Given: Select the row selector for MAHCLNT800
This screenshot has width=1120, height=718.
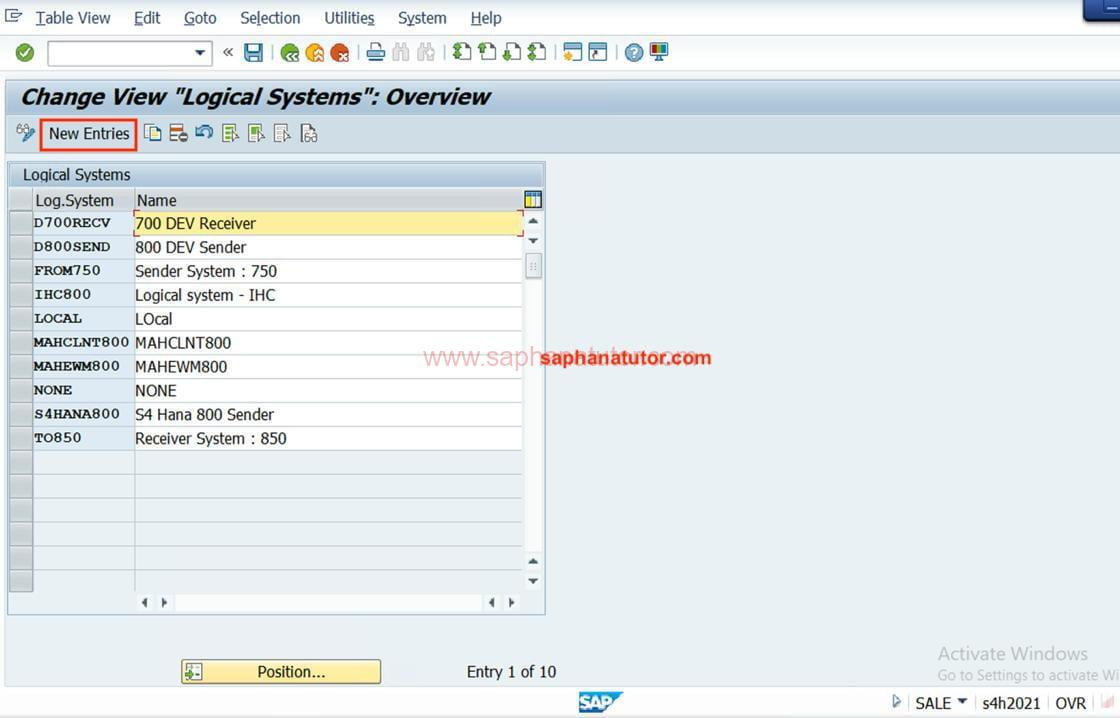Looking at the screenshot, I should click(21, 343).
